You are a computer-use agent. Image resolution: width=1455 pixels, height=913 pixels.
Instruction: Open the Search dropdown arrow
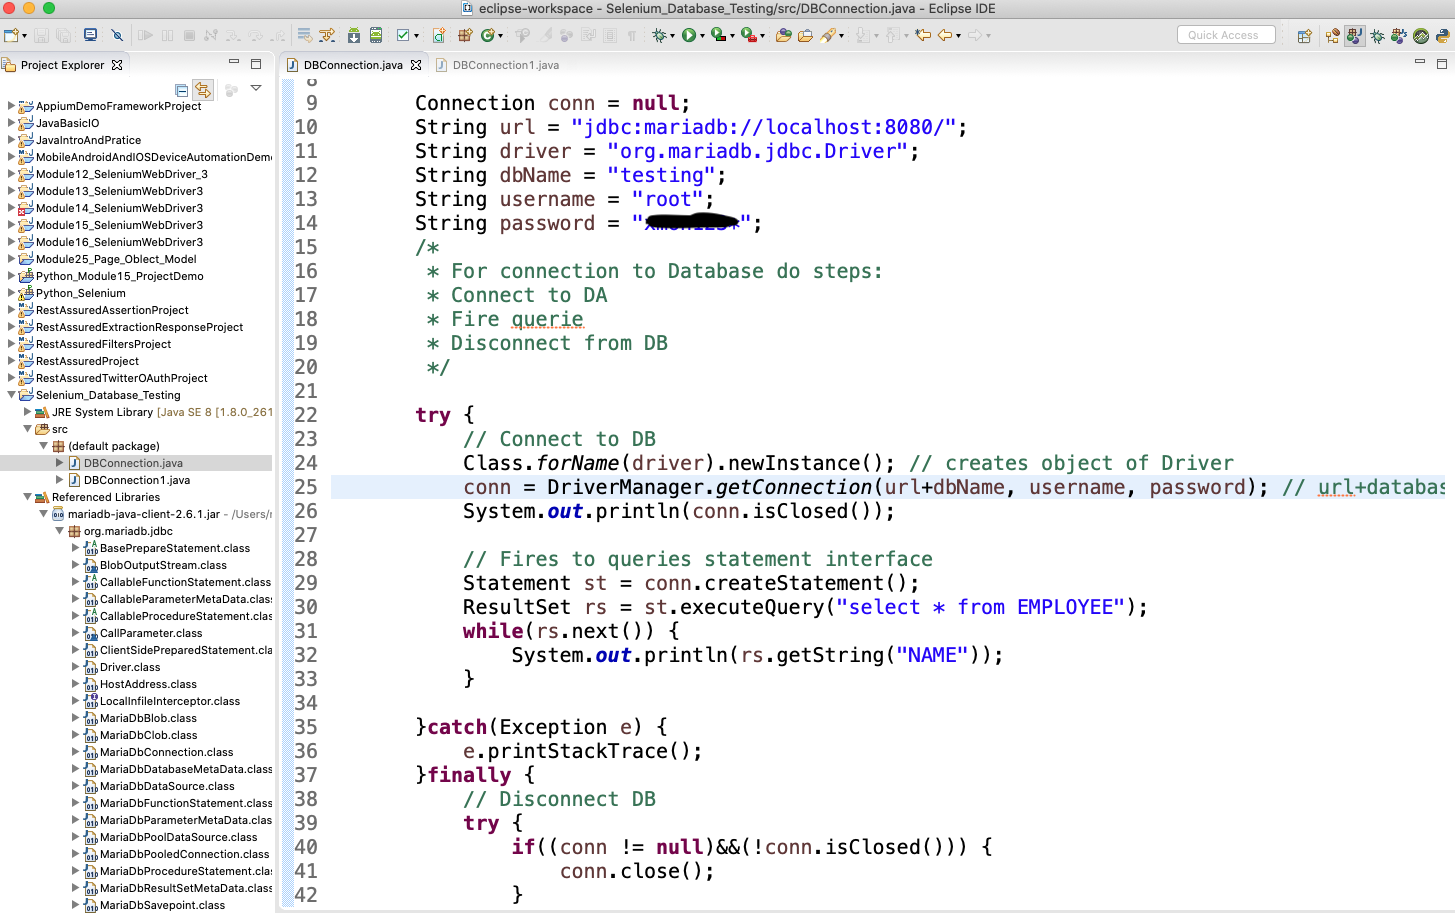pyautogui.click(x=841, y=36)
